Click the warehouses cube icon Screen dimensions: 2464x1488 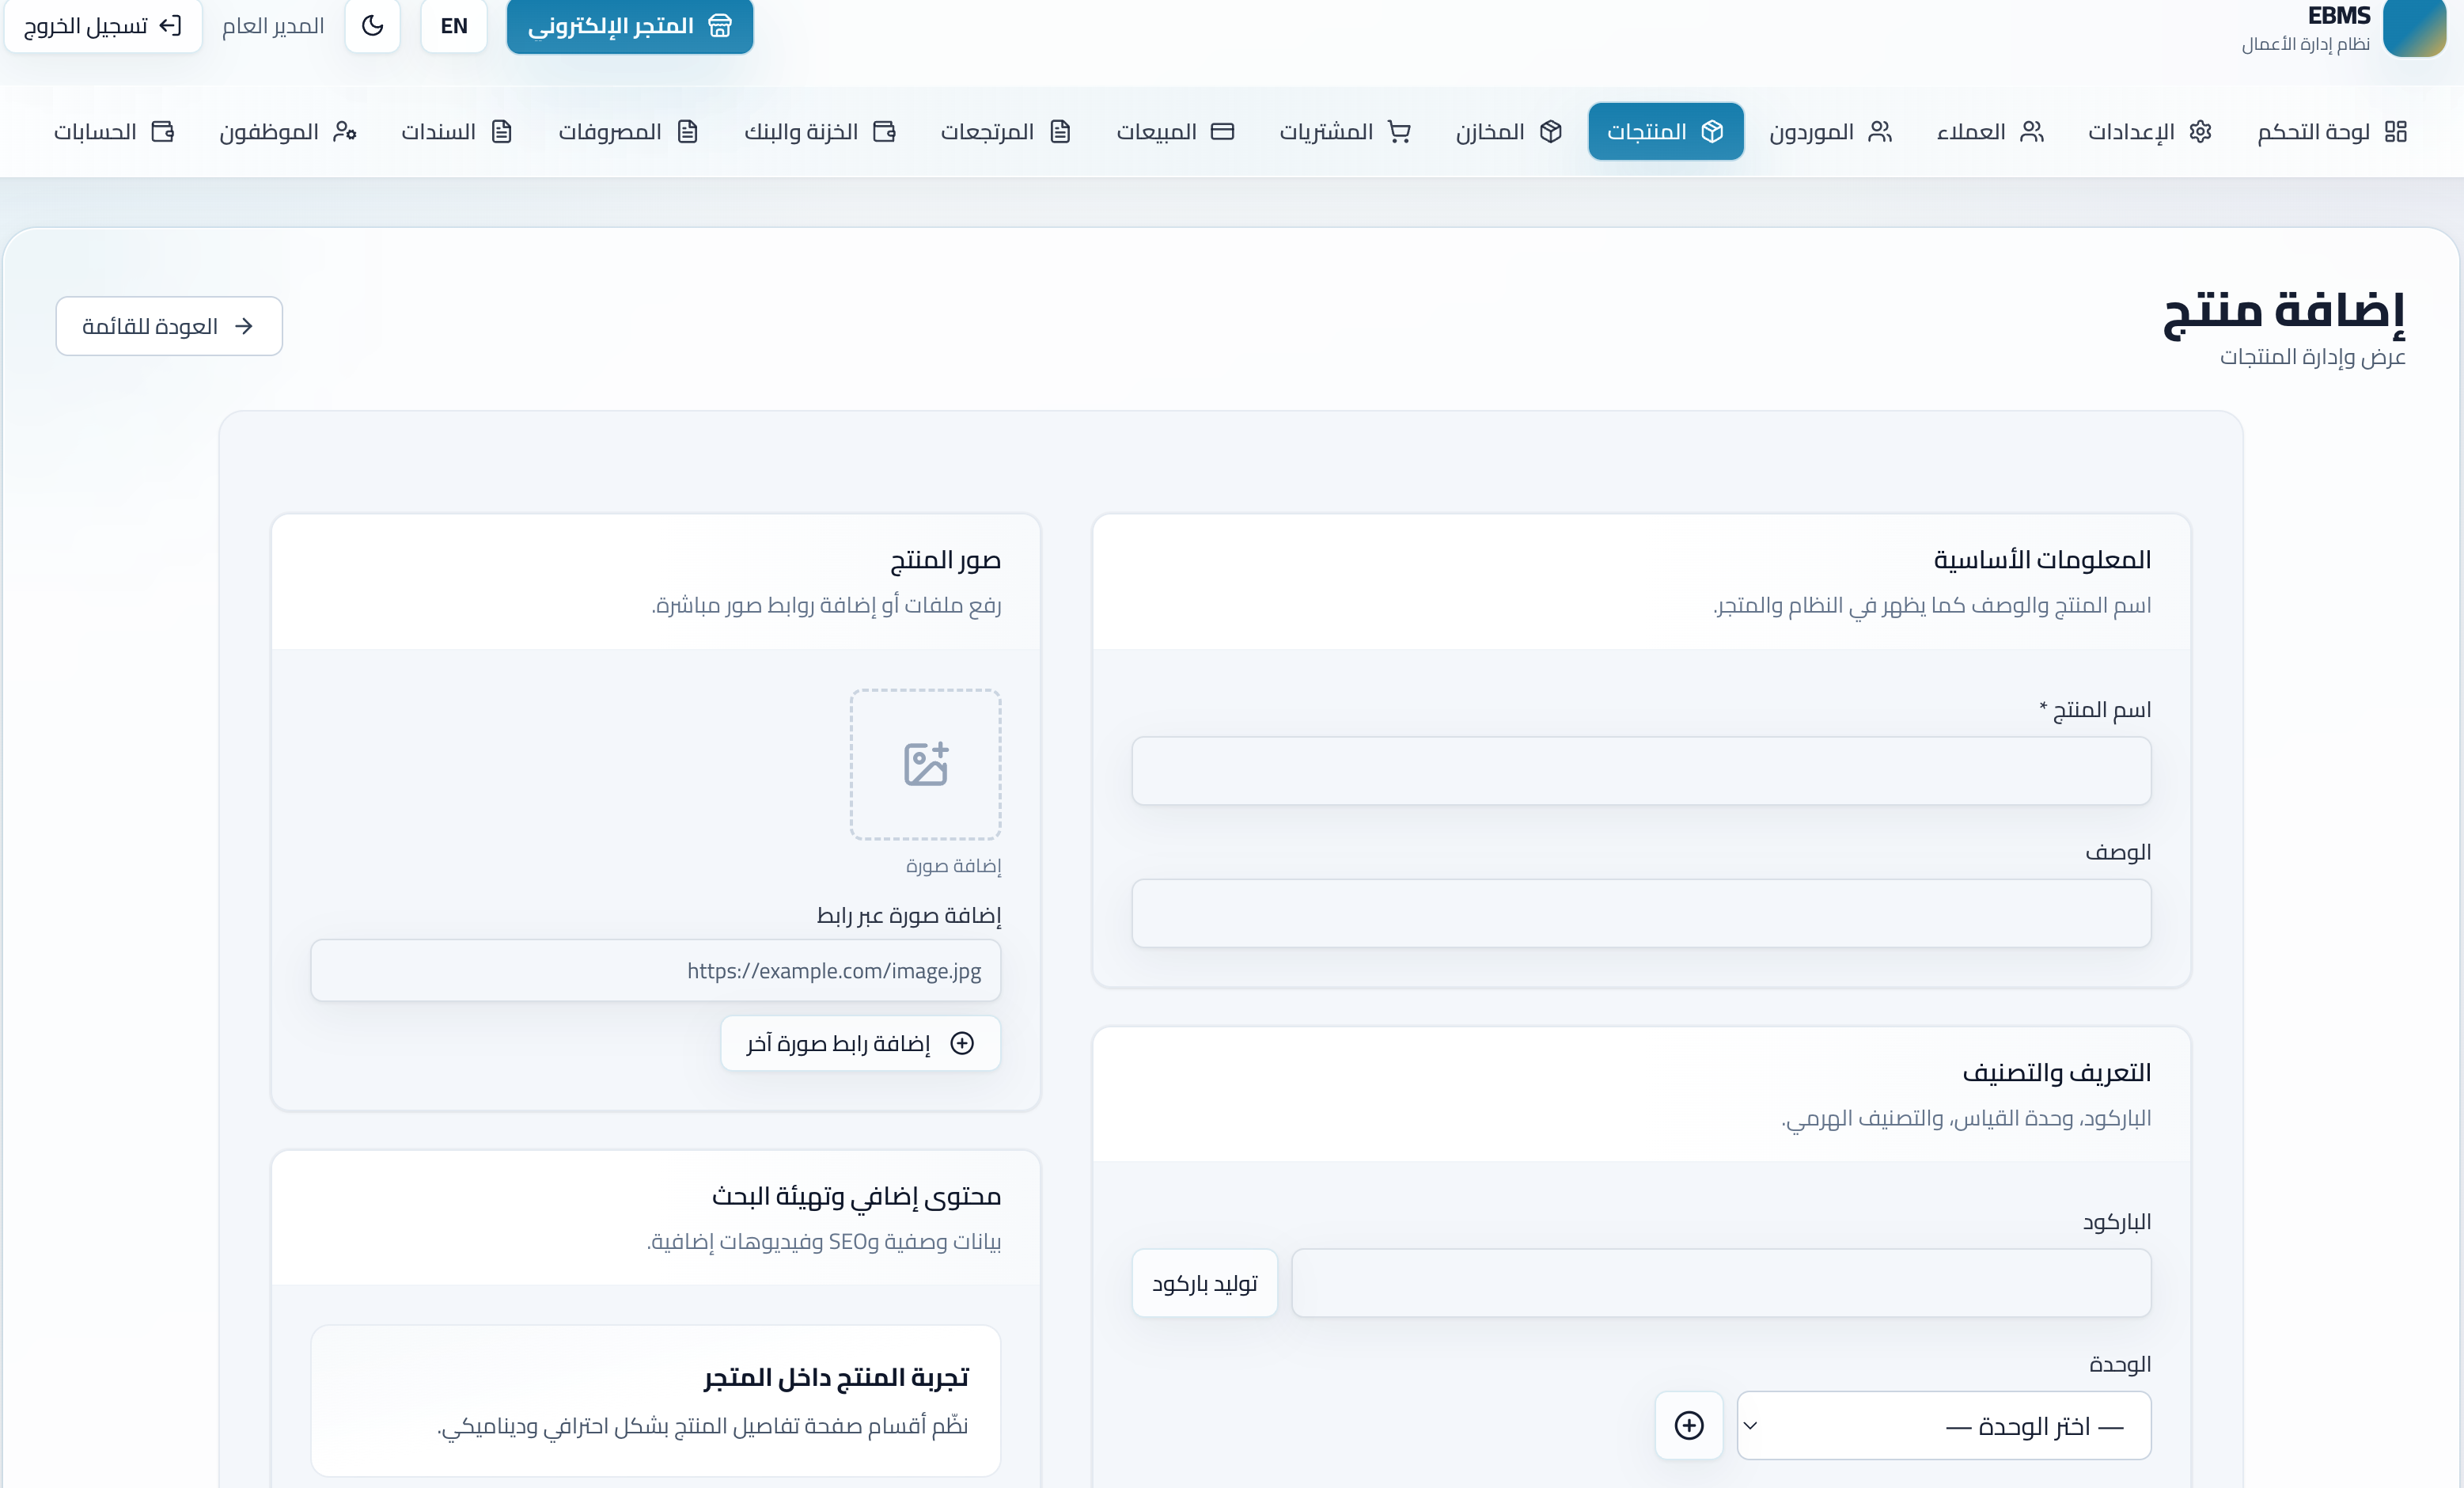point(1551,132)
